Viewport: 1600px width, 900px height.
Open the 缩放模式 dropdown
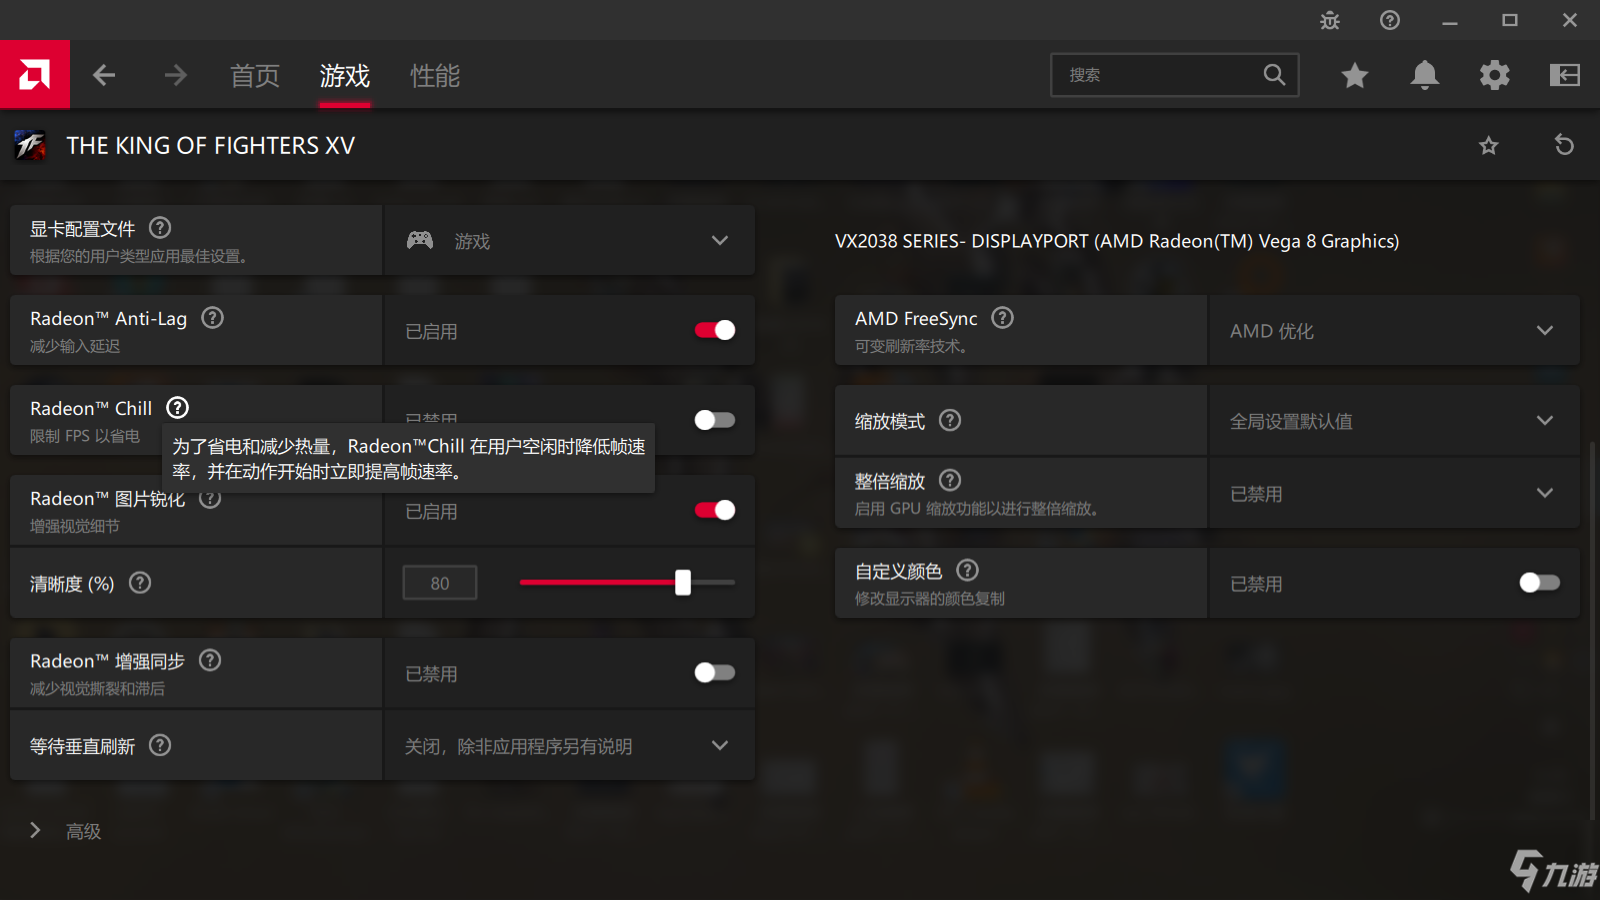click(x=1395, y=420)
